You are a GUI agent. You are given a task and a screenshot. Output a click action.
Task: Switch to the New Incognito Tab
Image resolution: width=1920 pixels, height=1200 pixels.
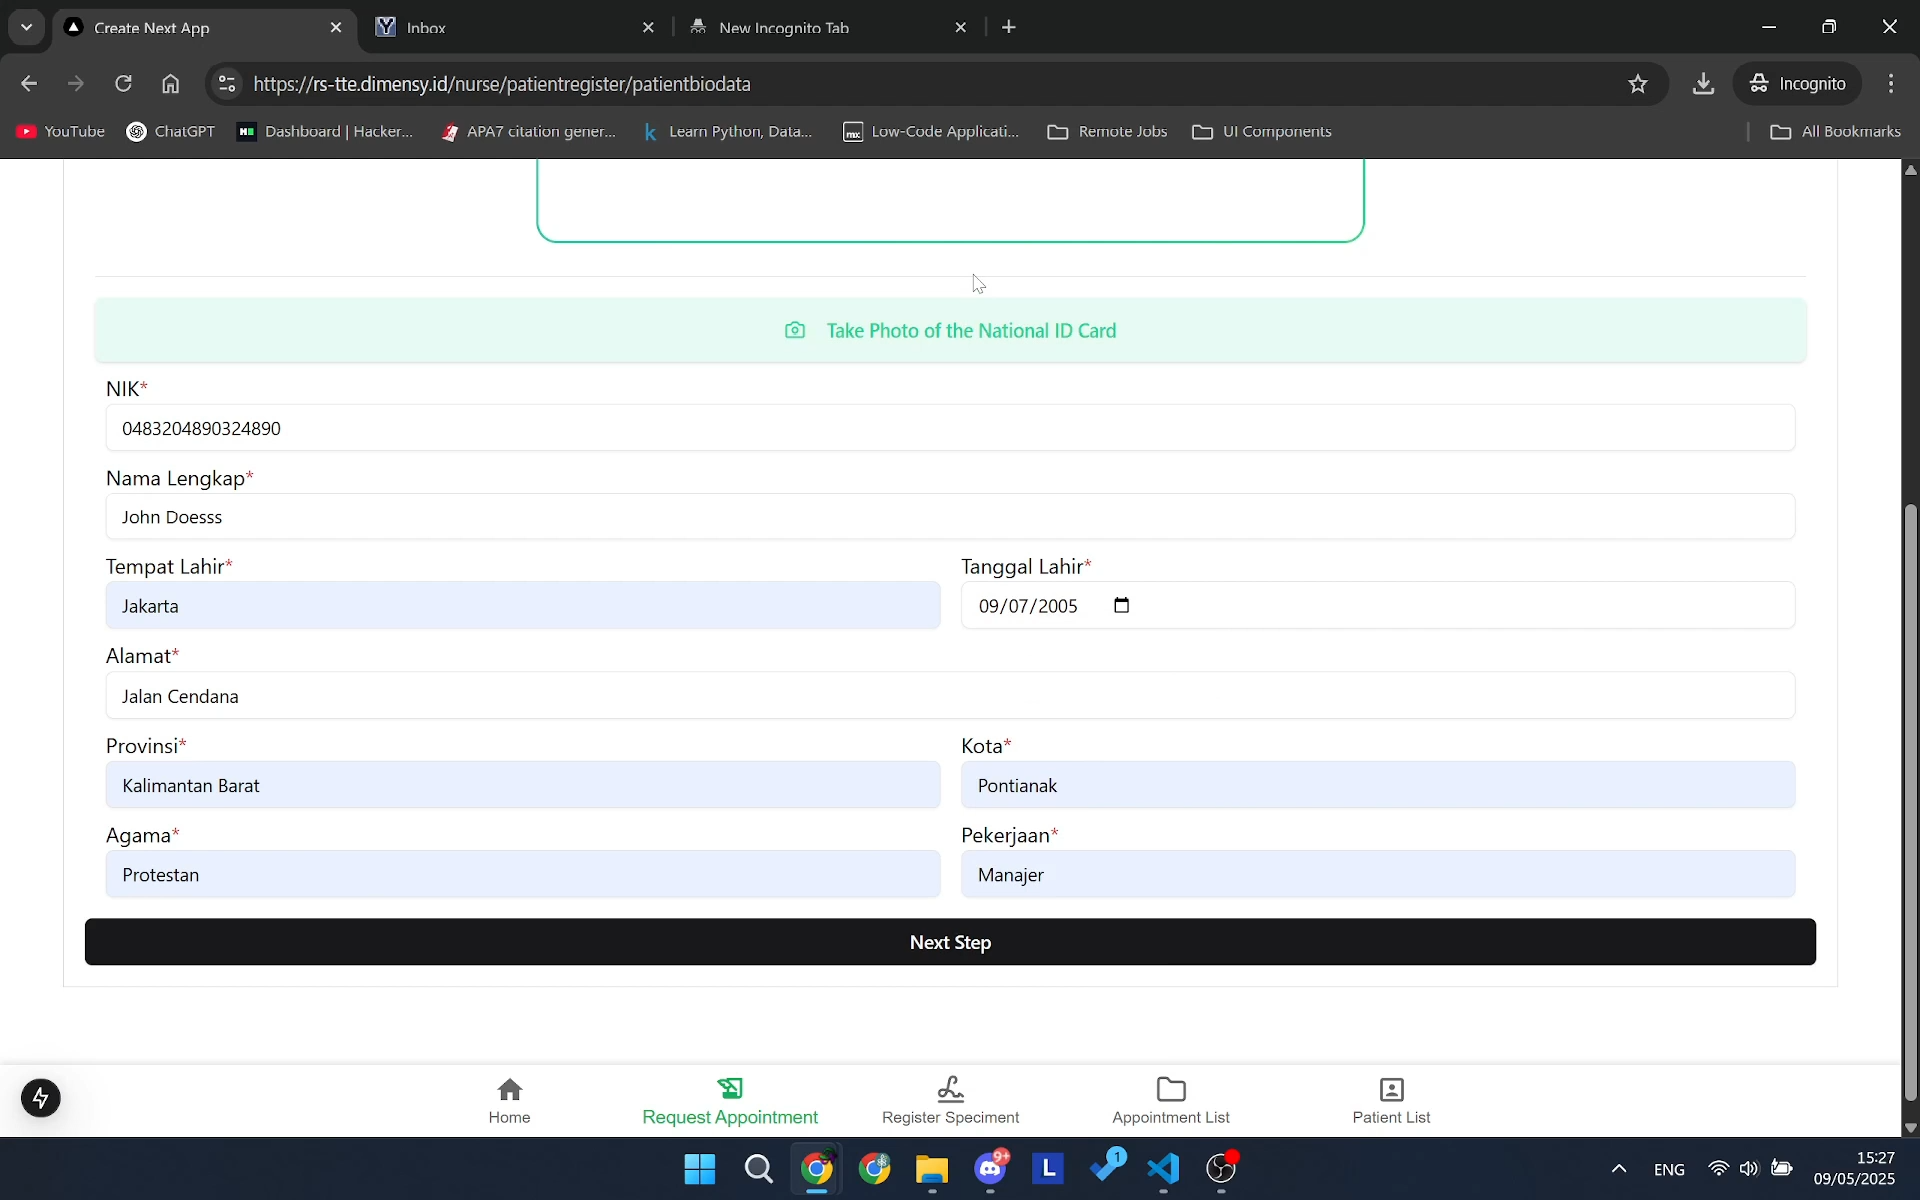800,27
